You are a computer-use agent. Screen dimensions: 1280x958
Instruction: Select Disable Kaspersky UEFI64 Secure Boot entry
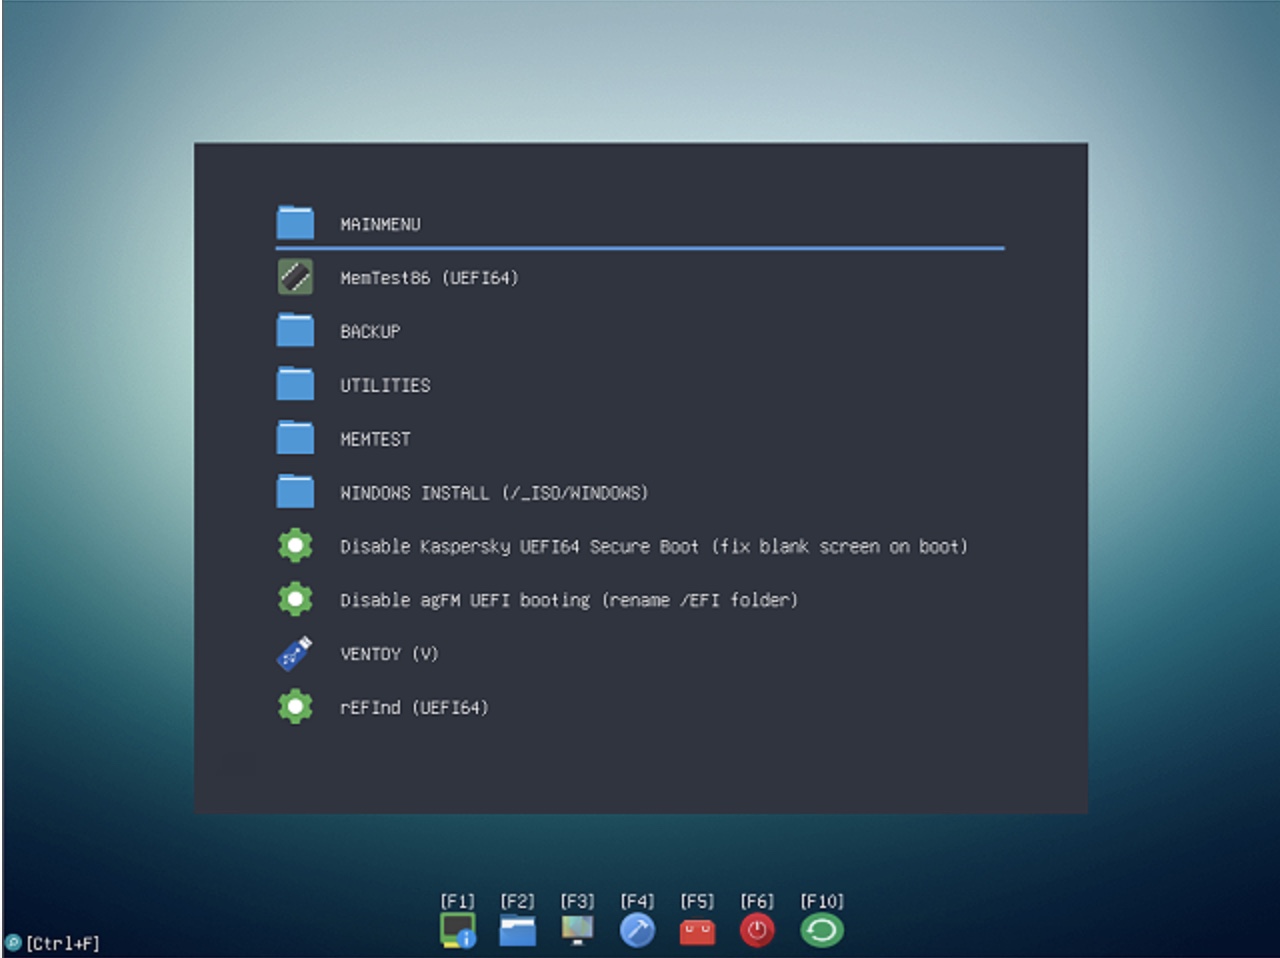click(x=654, y=546)
